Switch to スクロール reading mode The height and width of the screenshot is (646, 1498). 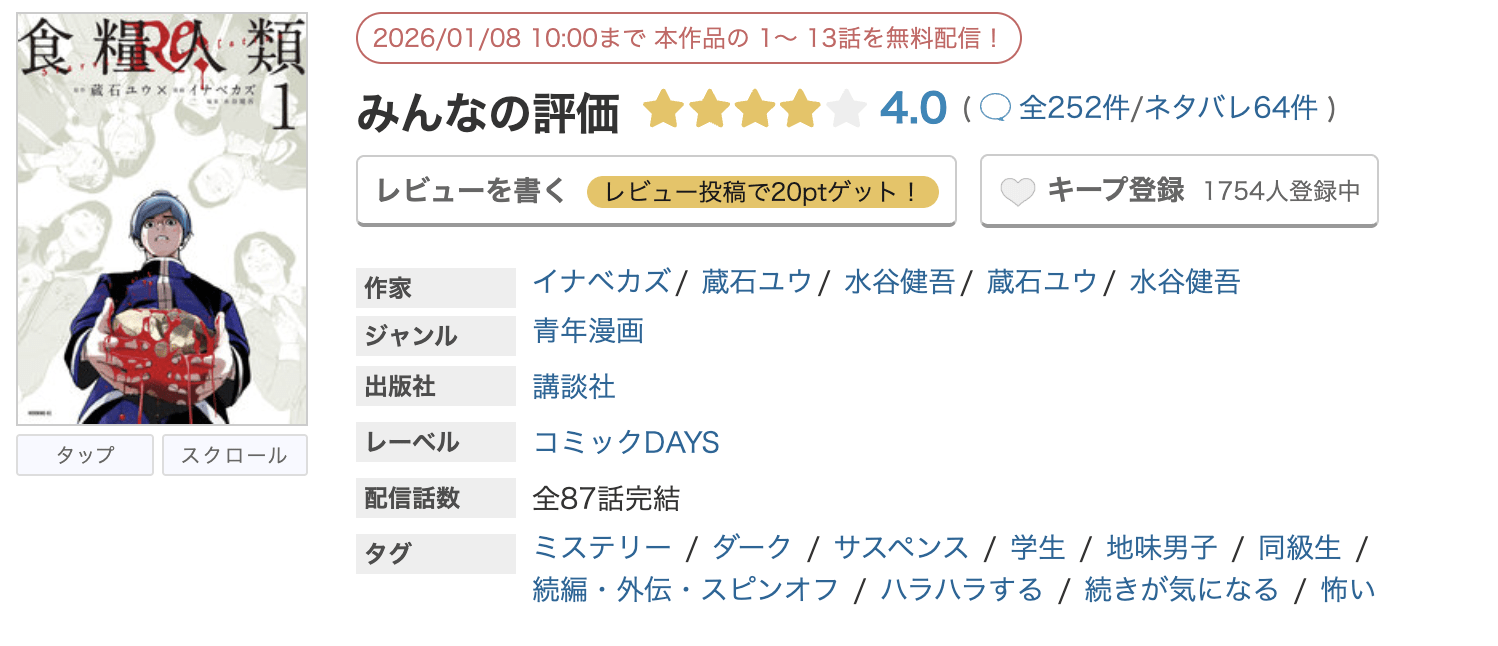point(234,455)
